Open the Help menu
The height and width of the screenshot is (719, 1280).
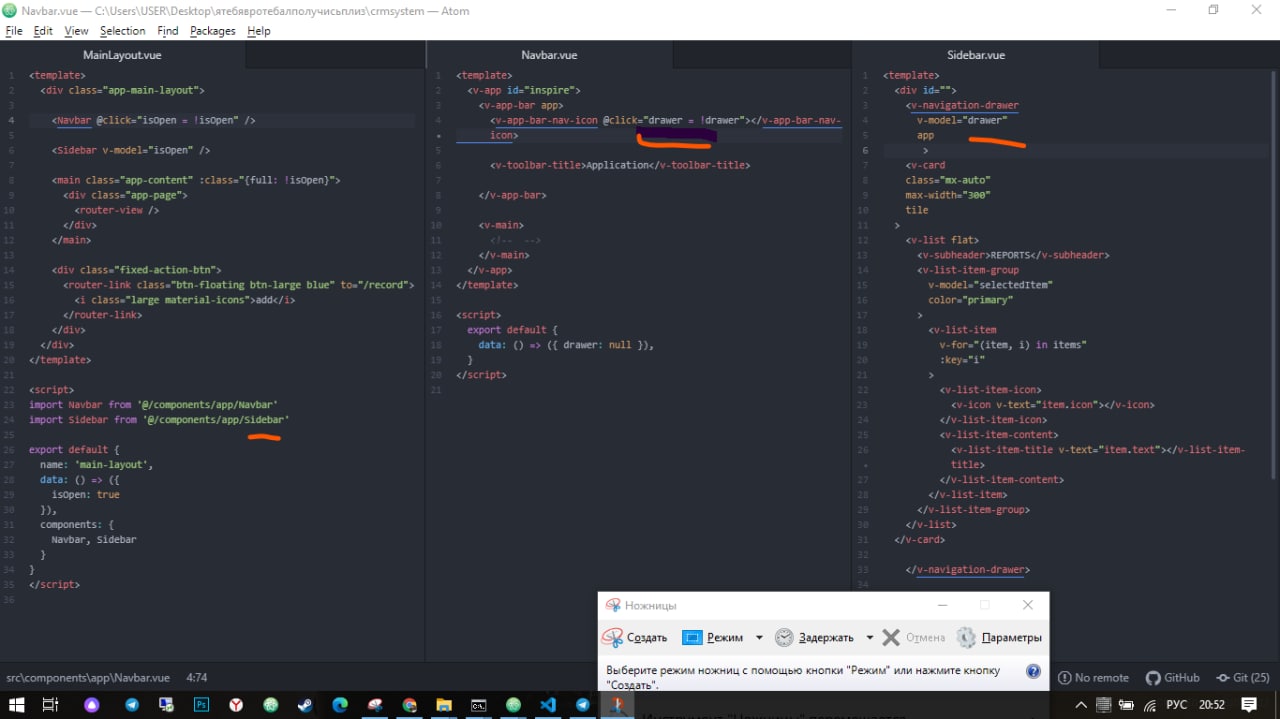pos(259,31)
